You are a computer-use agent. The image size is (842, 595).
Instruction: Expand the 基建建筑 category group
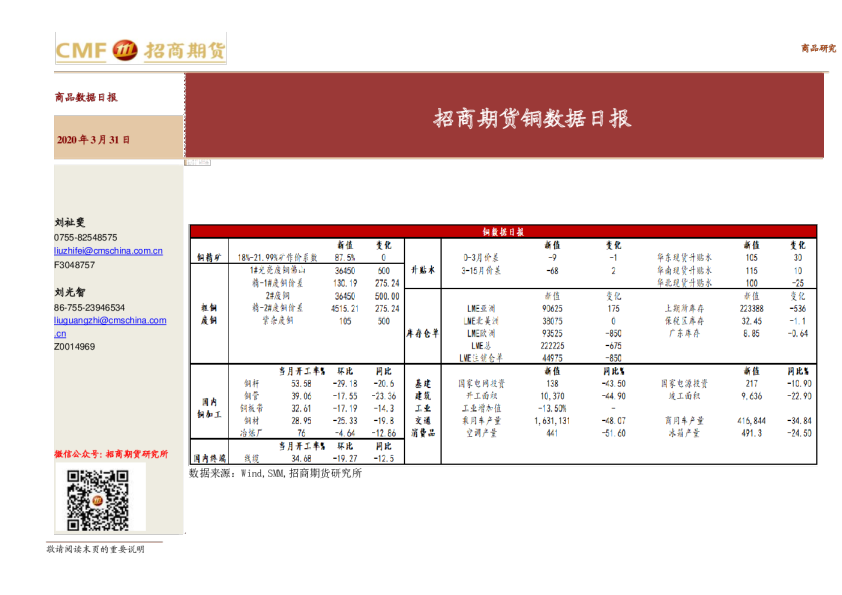[x=421, y=385]
